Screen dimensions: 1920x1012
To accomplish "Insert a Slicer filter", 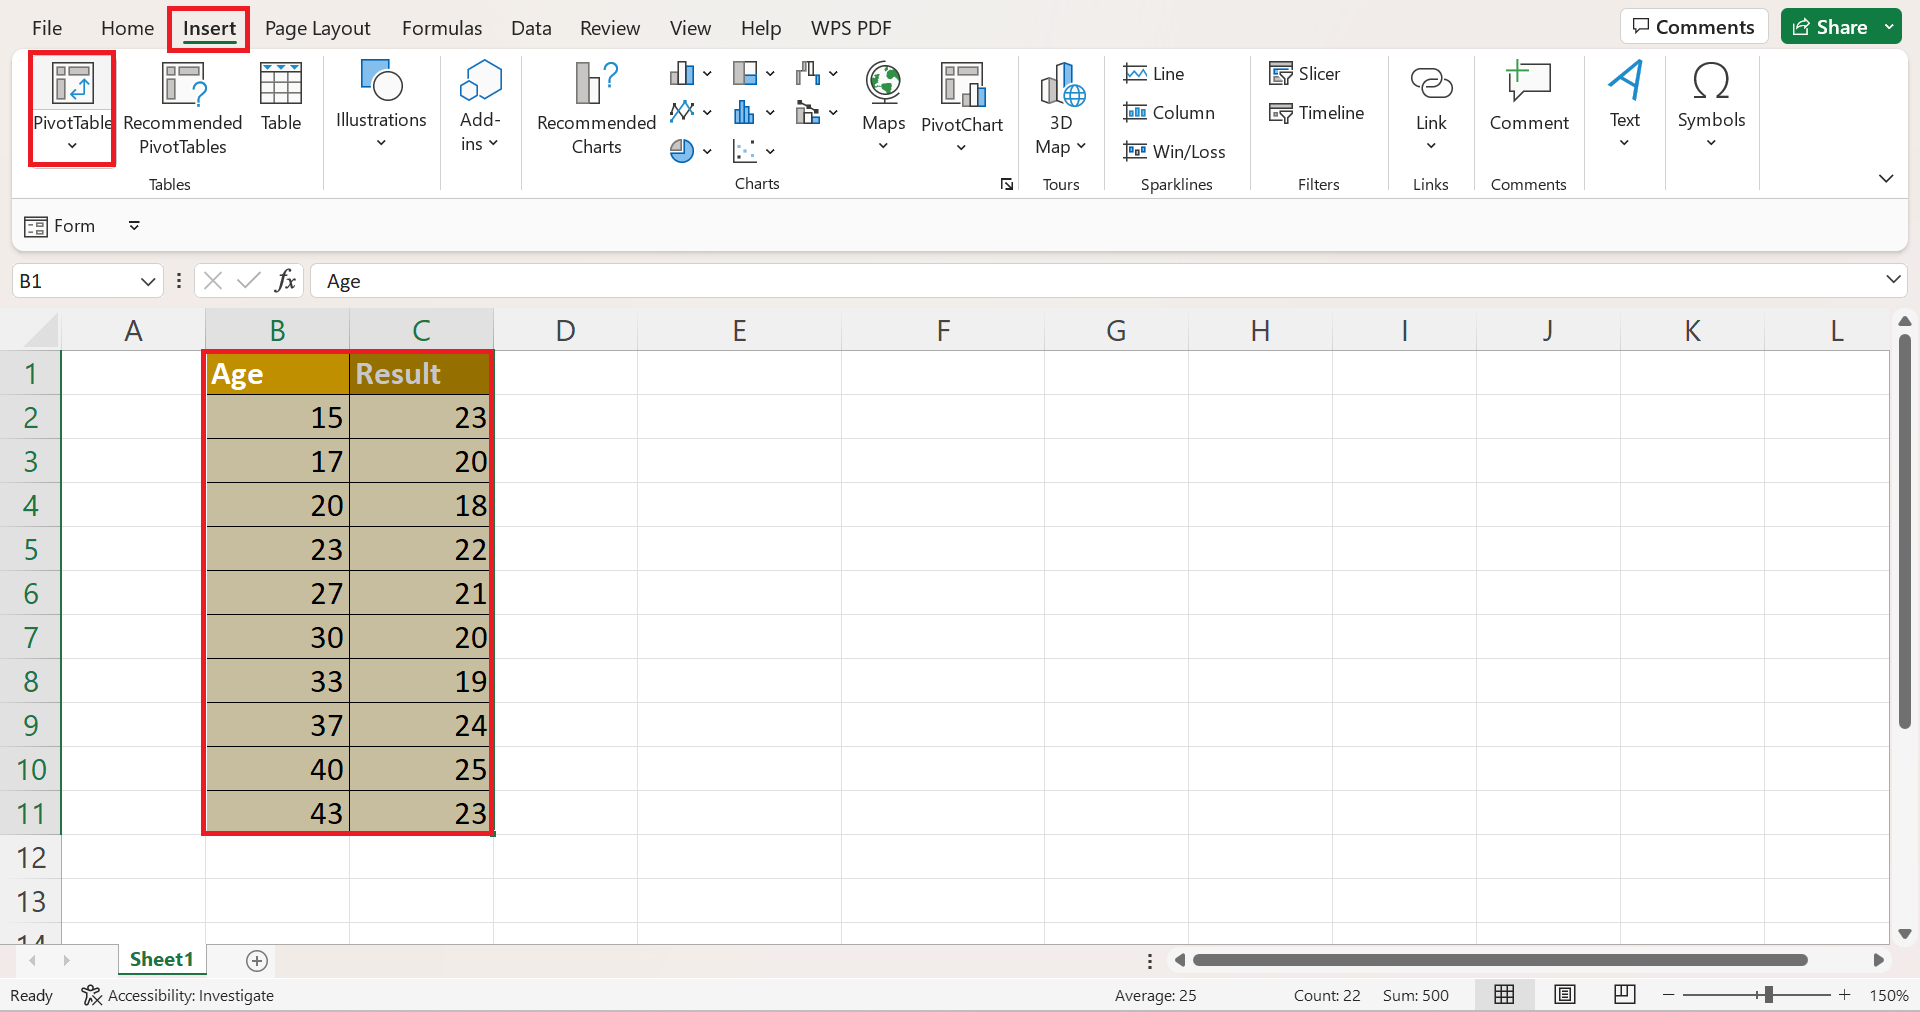I will (1305, 74).
